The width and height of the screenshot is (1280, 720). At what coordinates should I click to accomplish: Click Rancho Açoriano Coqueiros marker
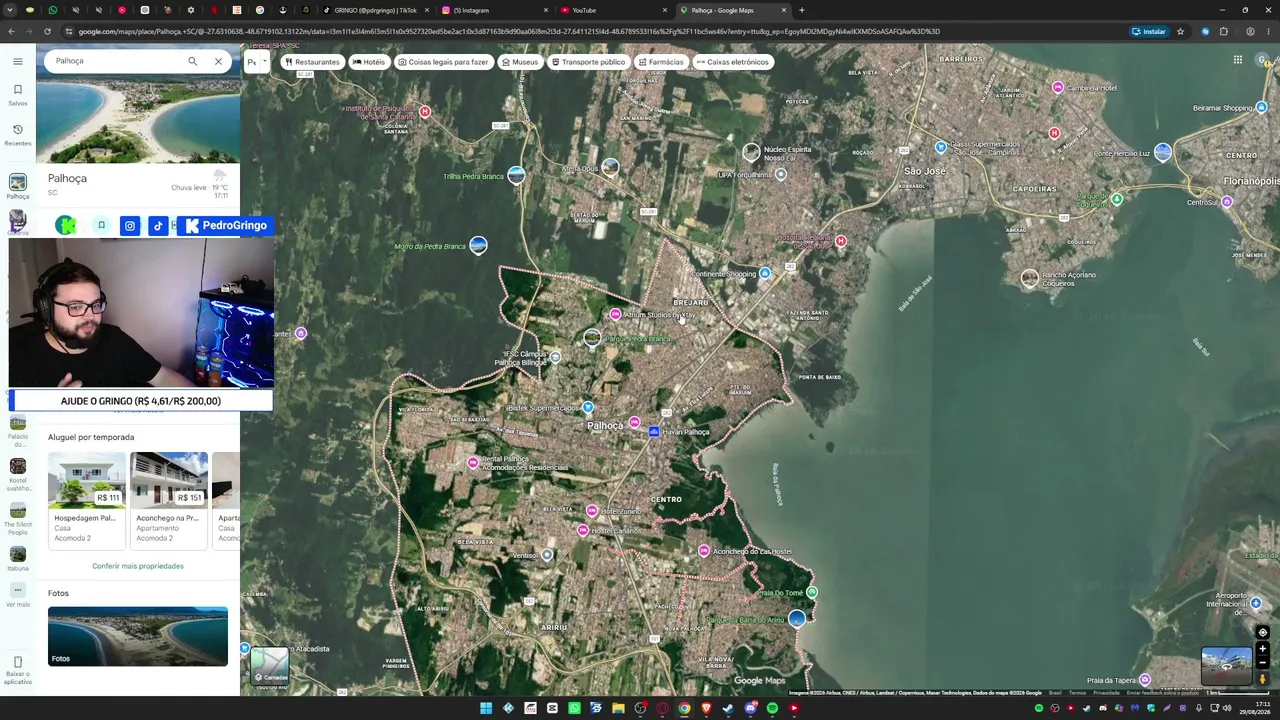click(1030, 279)
